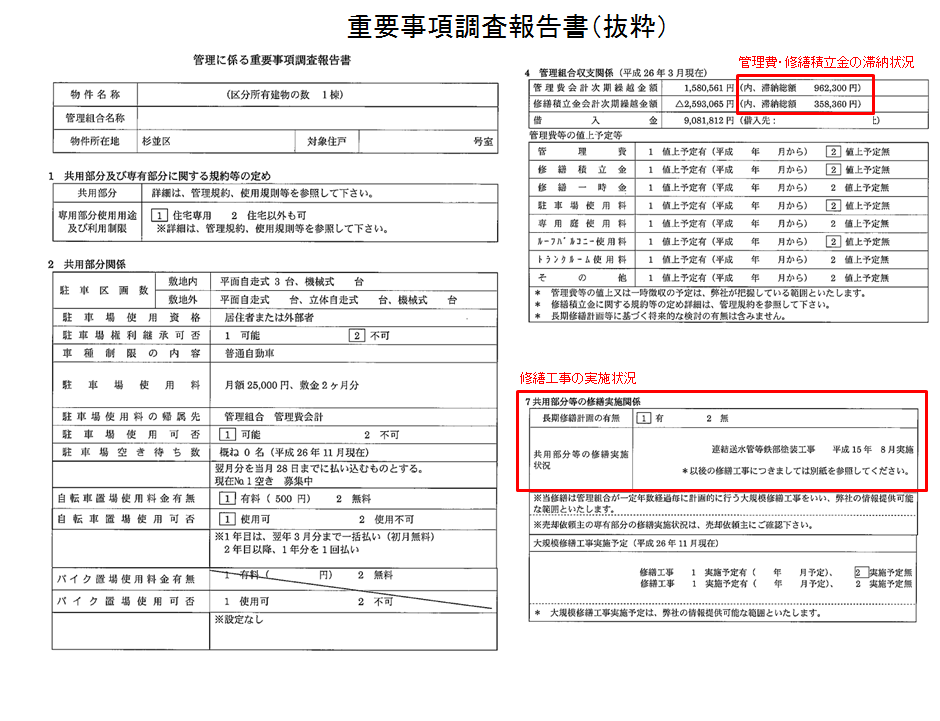Select boxed 2 値上予定無 in 修繕積立金 row
940x721 pixels.
coord(858,170)
